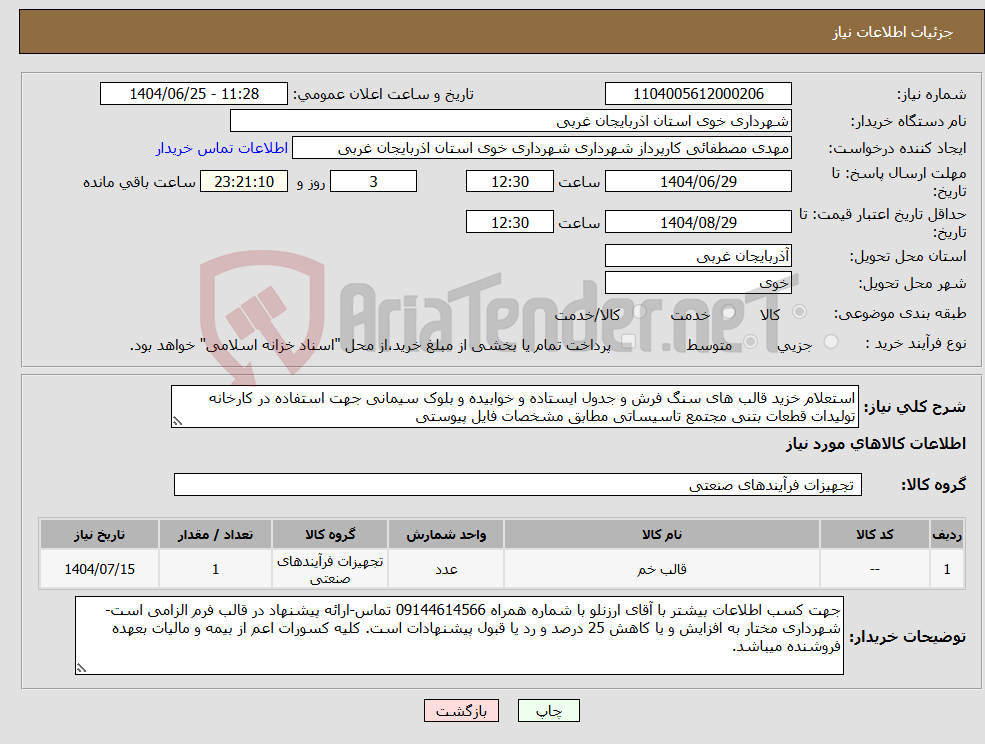Click the delivery city field خوی

[697, 282]
